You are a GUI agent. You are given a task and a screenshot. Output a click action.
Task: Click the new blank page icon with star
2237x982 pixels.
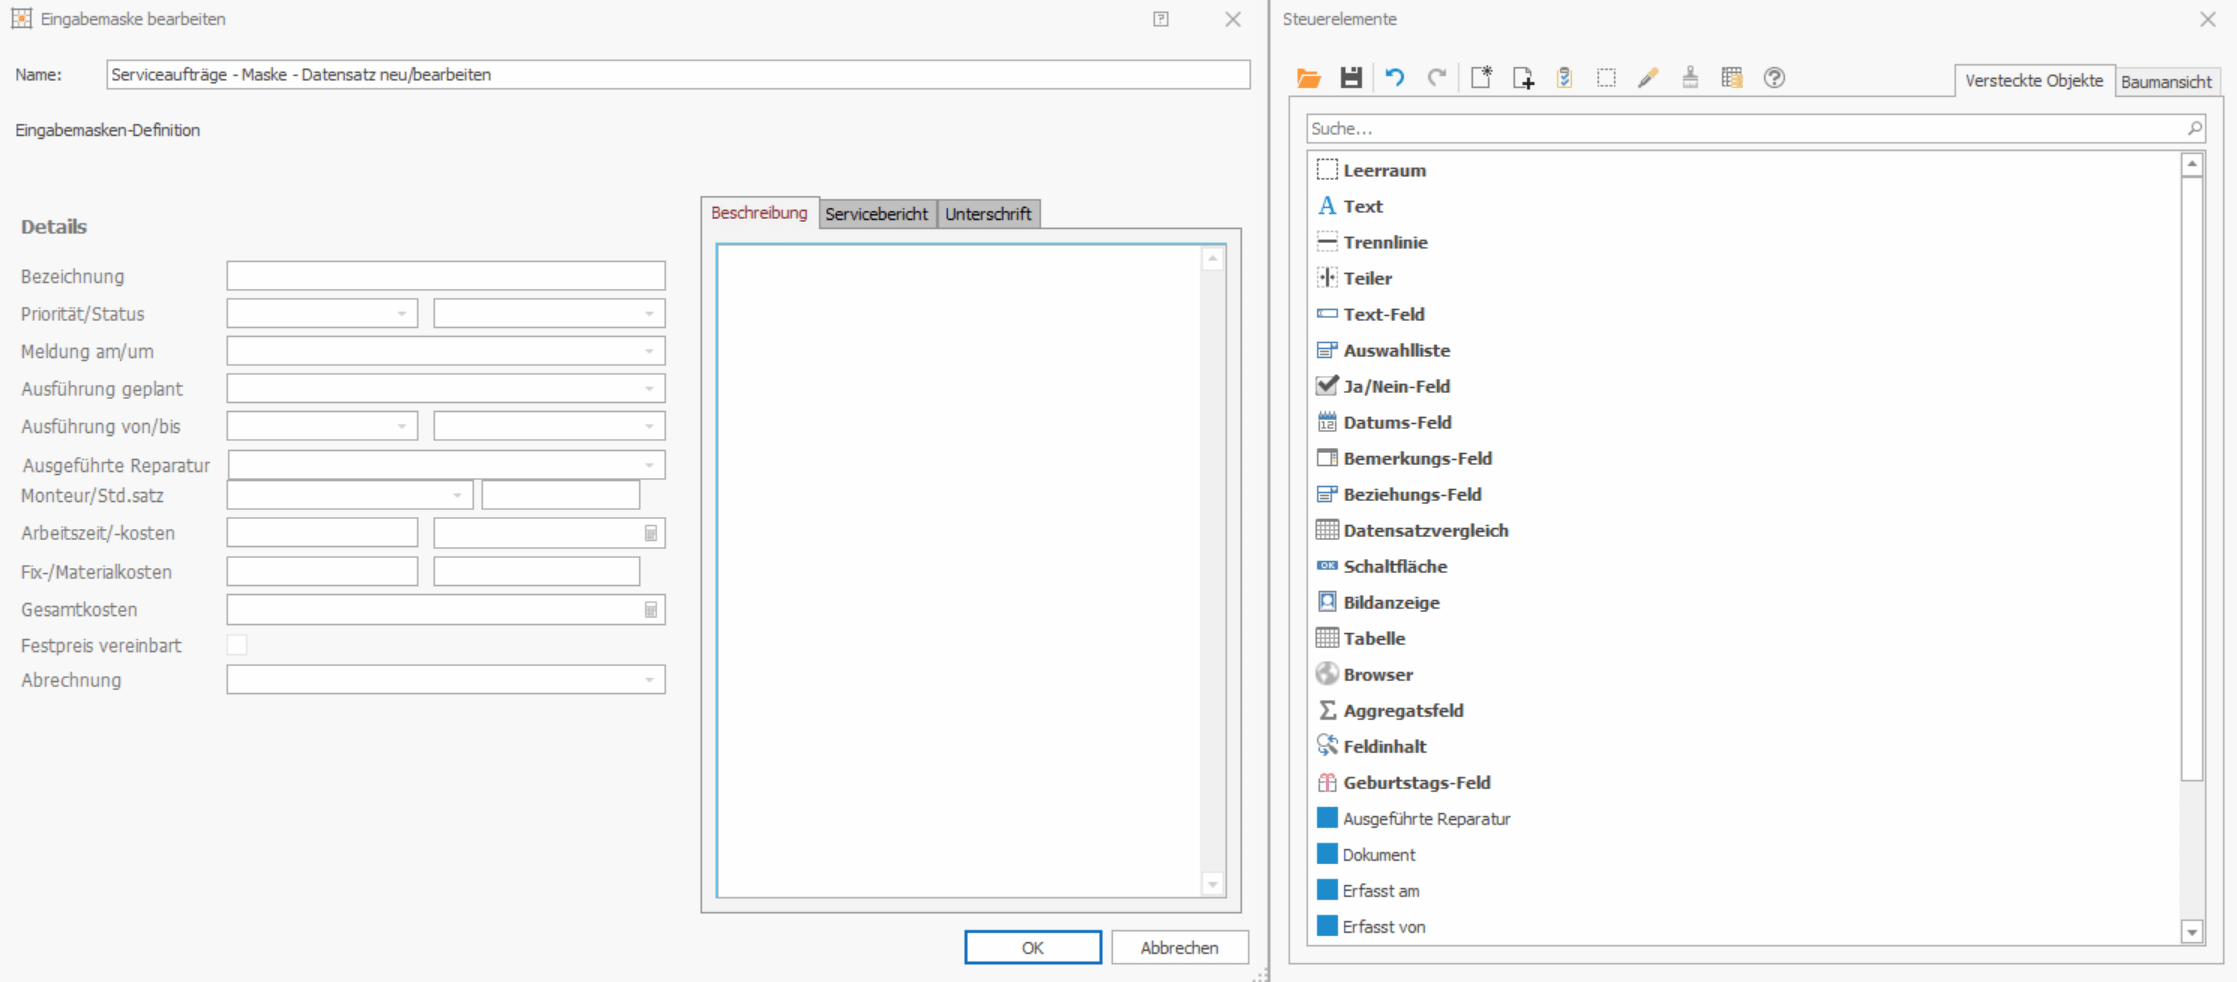(1481, 78)
